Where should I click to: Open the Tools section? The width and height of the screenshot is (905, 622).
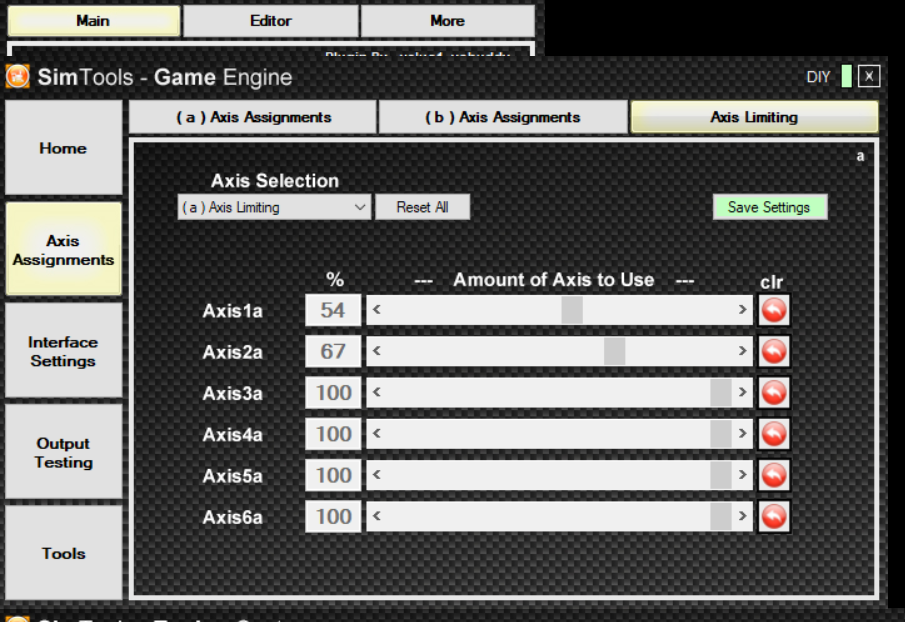[63, 553]
